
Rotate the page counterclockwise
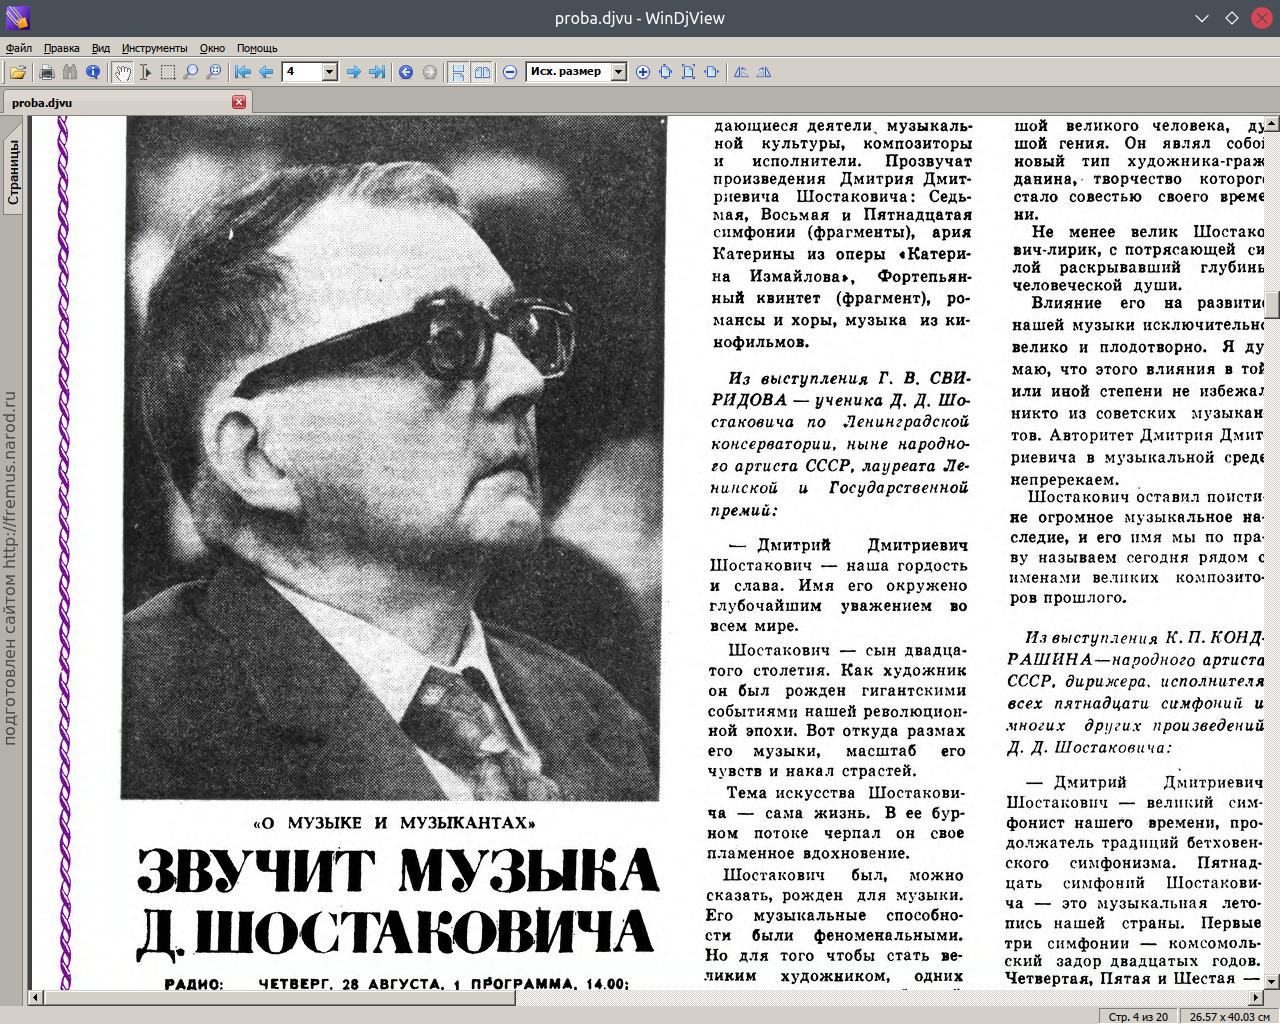click(x=741, y=72)
